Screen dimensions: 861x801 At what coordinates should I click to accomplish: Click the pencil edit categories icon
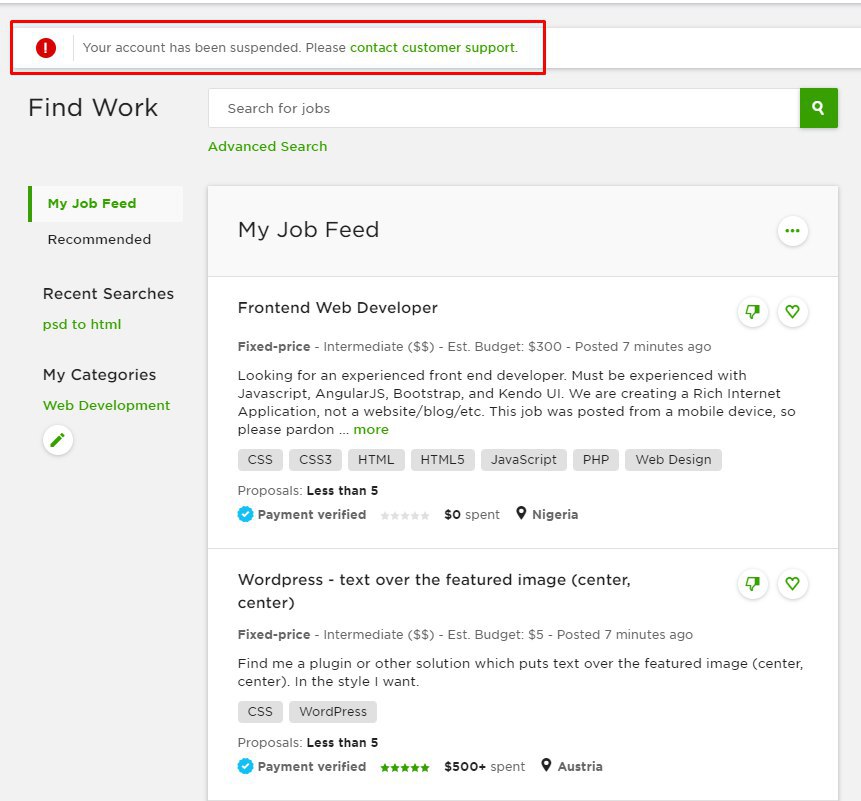point(58,440)
